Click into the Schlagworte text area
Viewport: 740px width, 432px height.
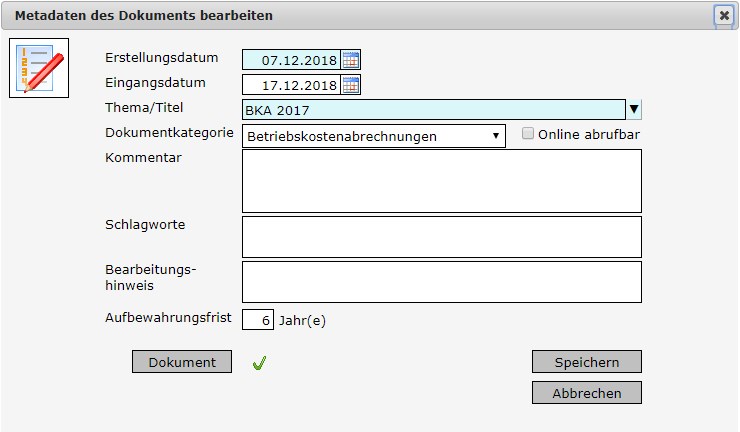point(442,237)
